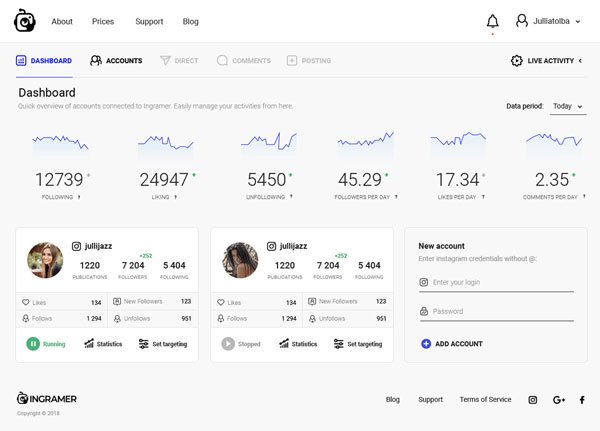Click the footer Google Plus icon

[559, 400]
